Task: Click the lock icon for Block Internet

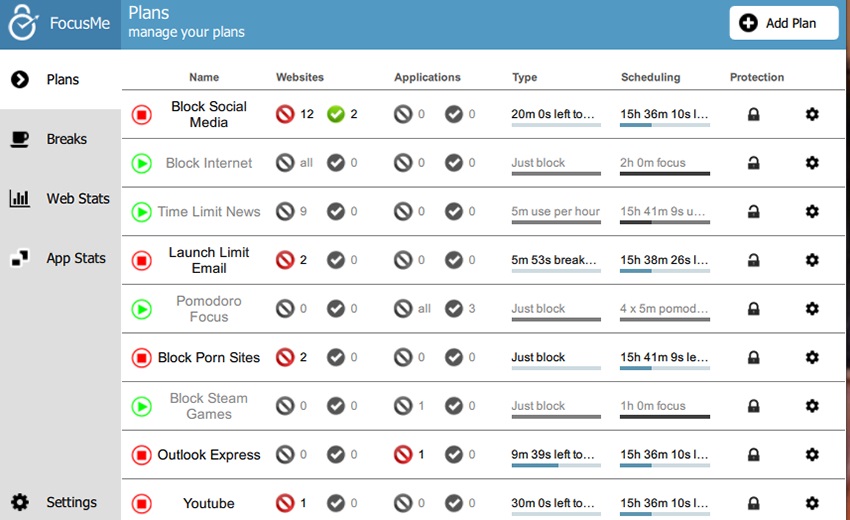Action: [x=754, y=163]
